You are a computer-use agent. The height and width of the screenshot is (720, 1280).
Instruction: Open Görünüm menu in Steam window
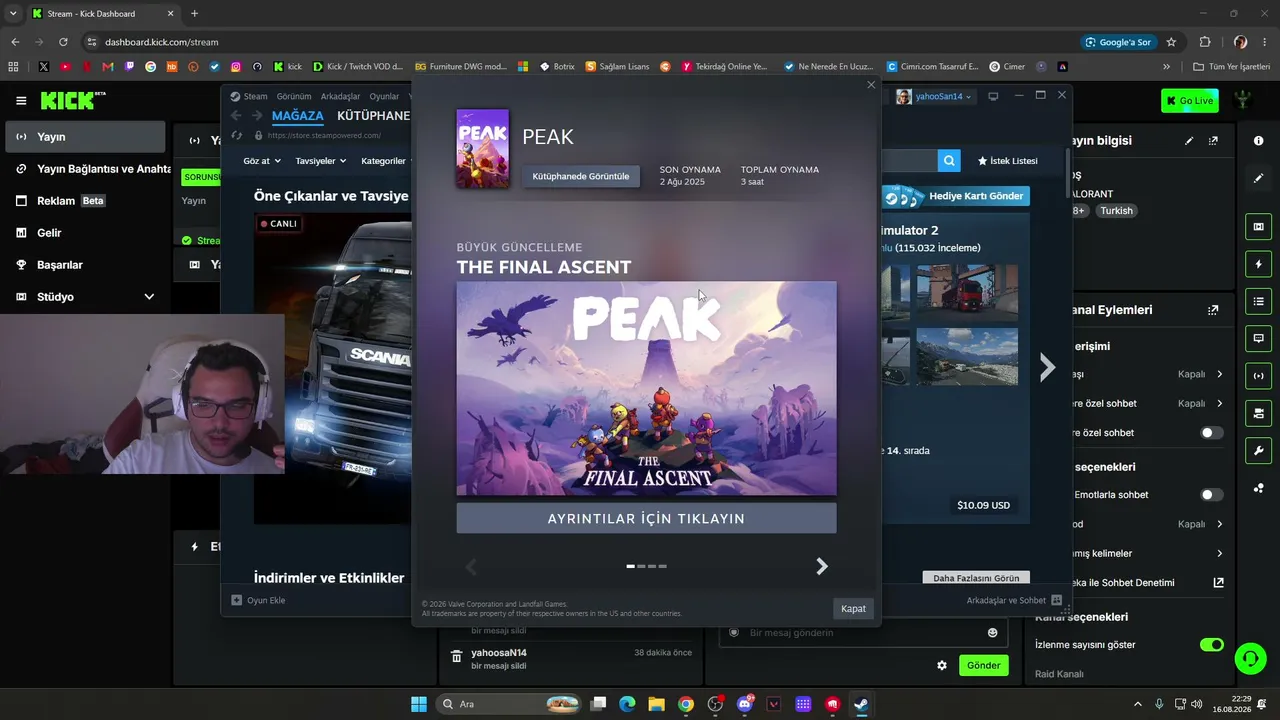294,96
